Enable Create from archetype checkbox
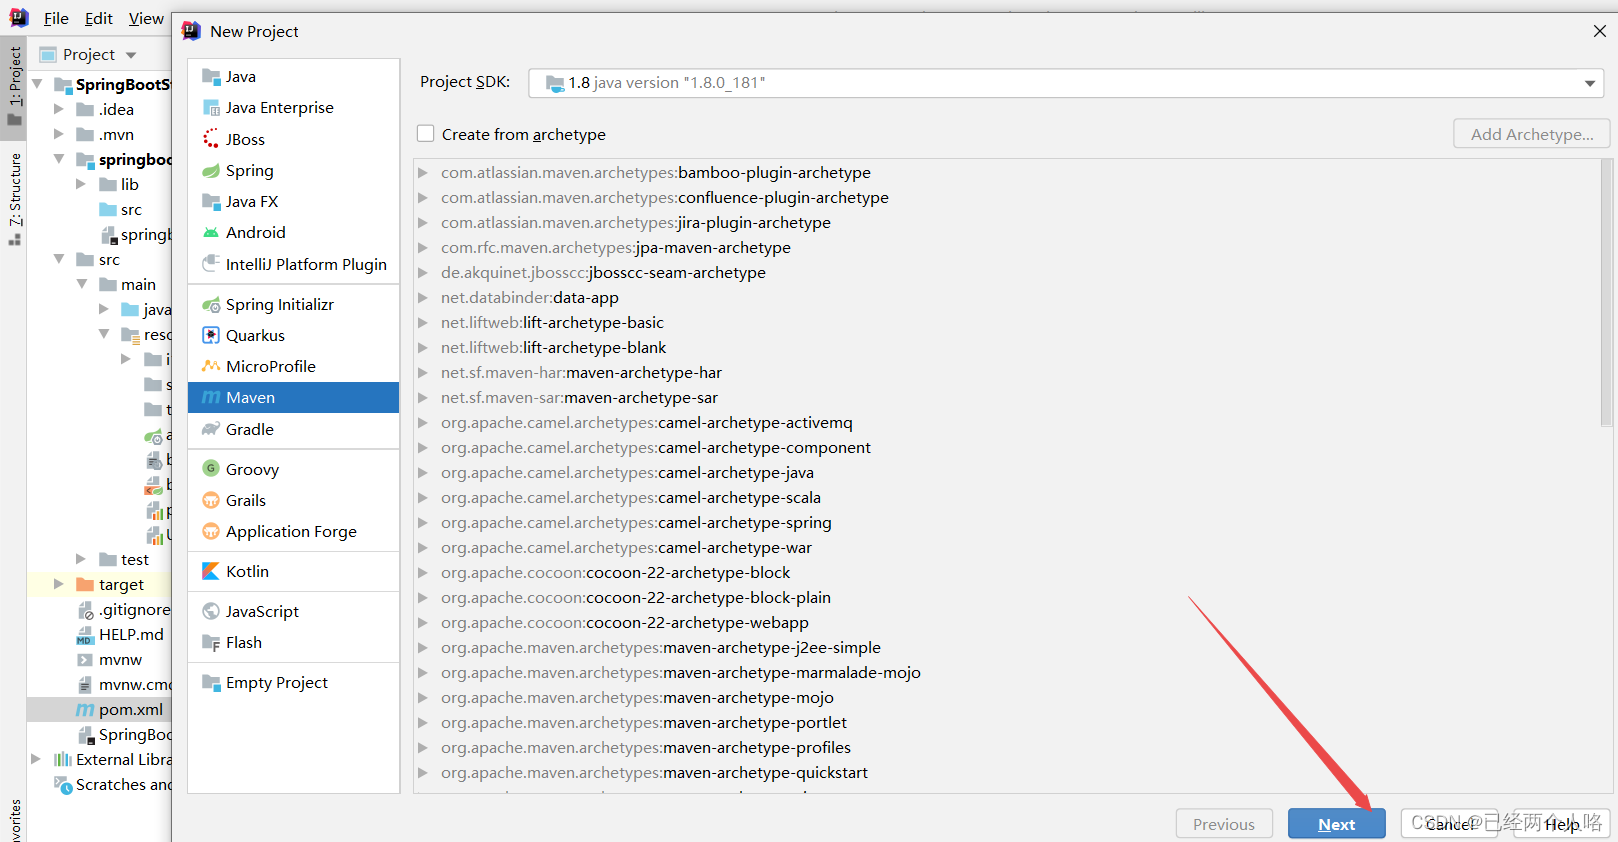This screenshot has height=842, width=1618. click(426, 134)
